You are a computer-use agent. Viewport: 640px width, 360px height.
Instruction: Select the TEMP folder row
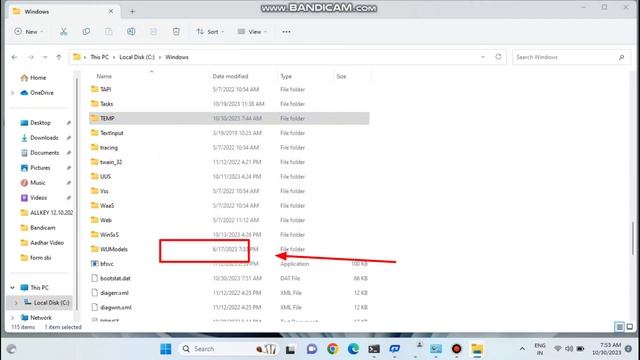tap(229, 118)
